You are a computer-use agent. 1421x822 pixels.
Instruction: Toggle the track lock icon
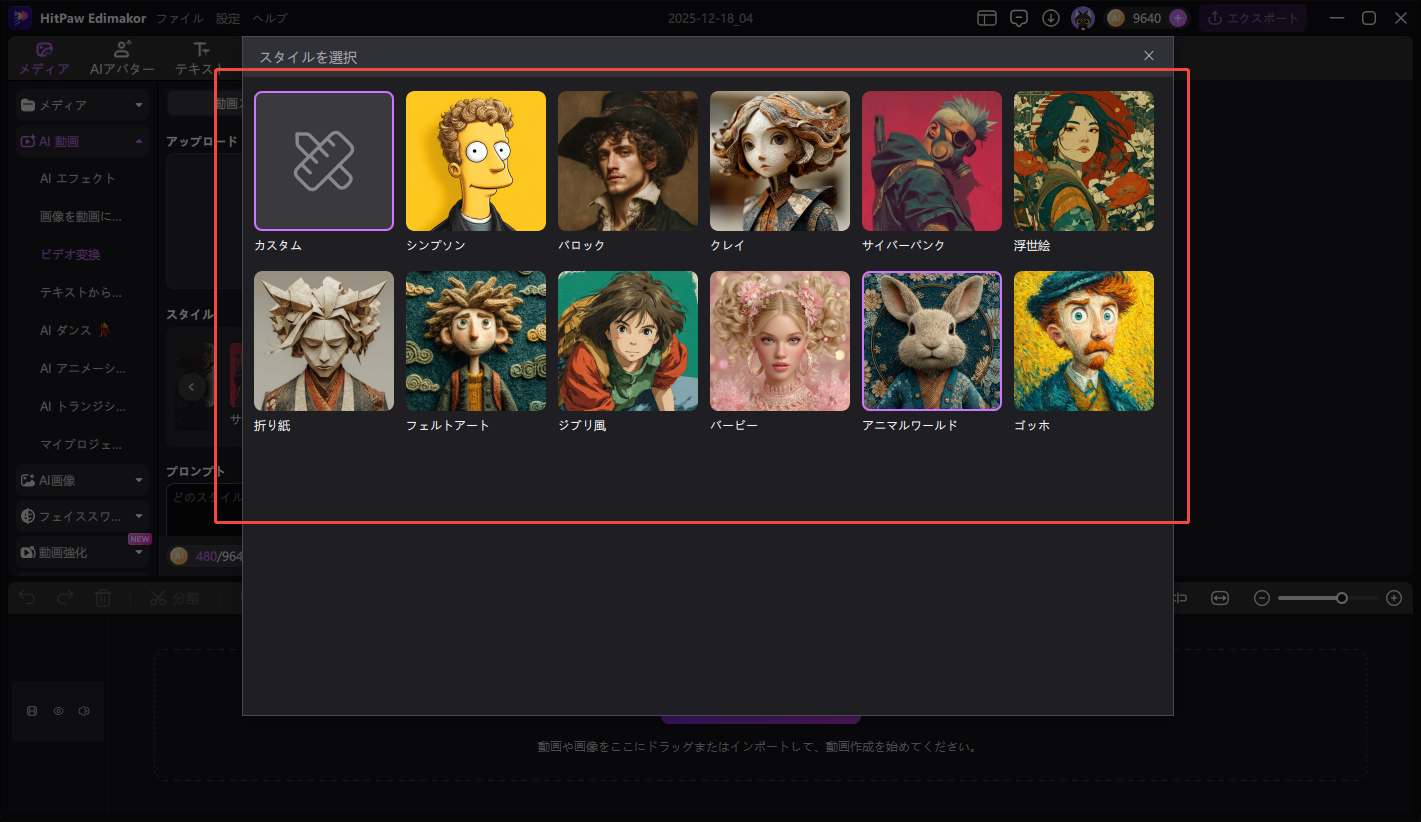pos(32,711)
